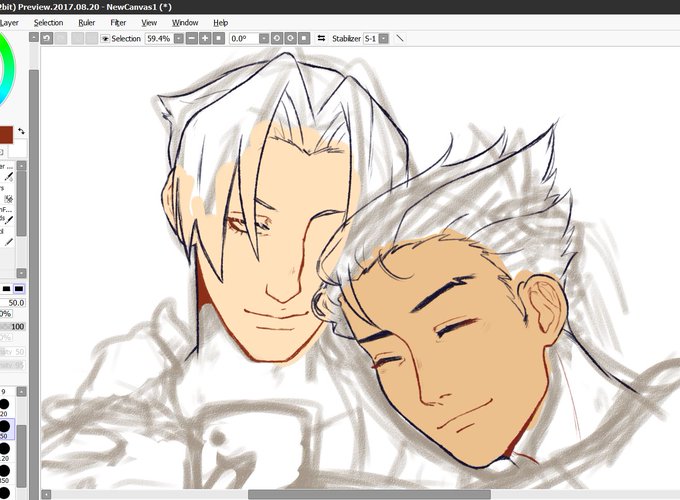
Task: Flip canvas horizontally with double-arrow icon
Action: (x=321, y=39)
